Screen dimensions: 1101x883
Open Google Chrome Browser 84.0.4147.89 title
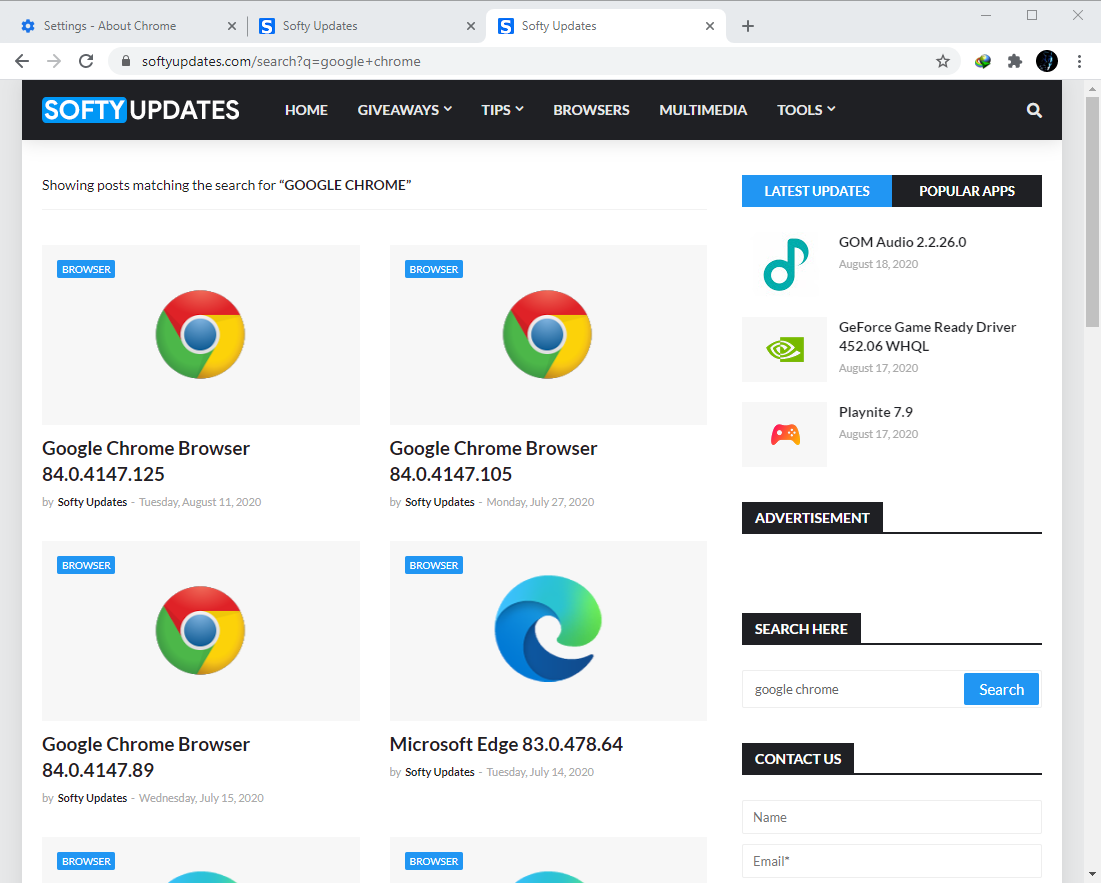click(146, 757)
